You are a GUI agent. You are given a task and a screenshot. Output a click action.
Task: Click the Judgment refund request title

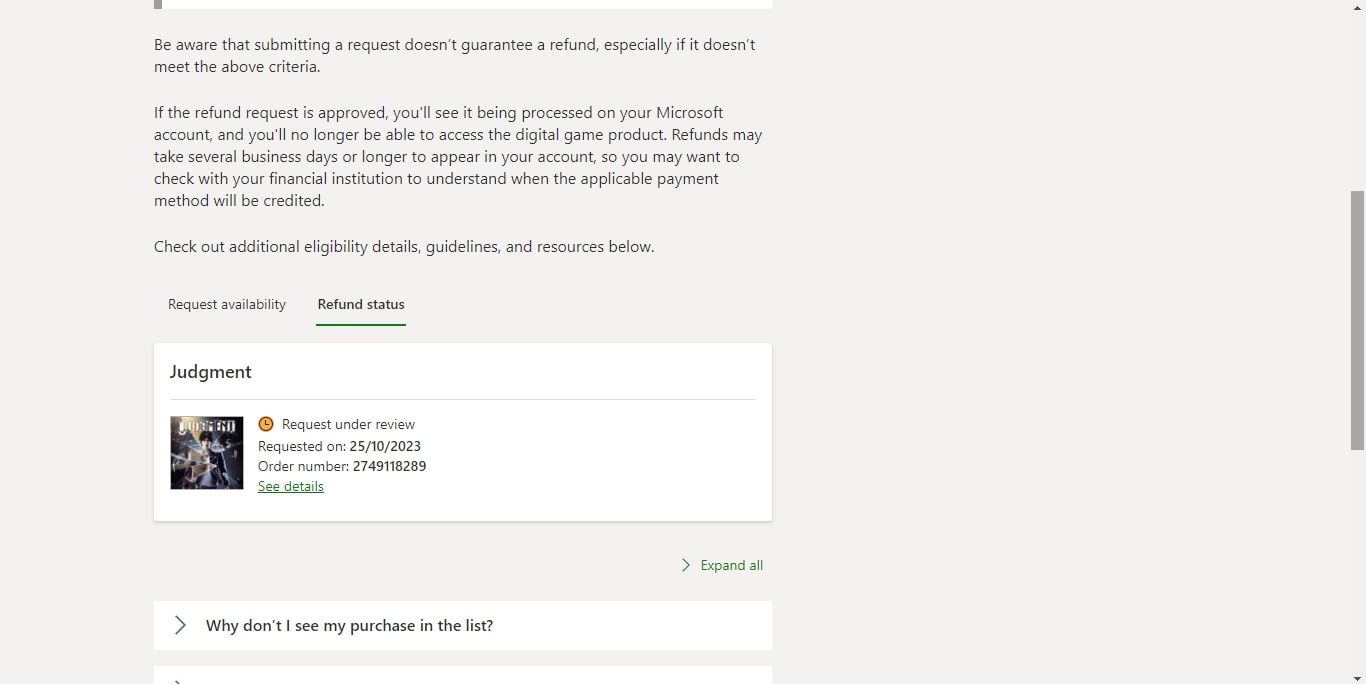[x=210, y=371]
